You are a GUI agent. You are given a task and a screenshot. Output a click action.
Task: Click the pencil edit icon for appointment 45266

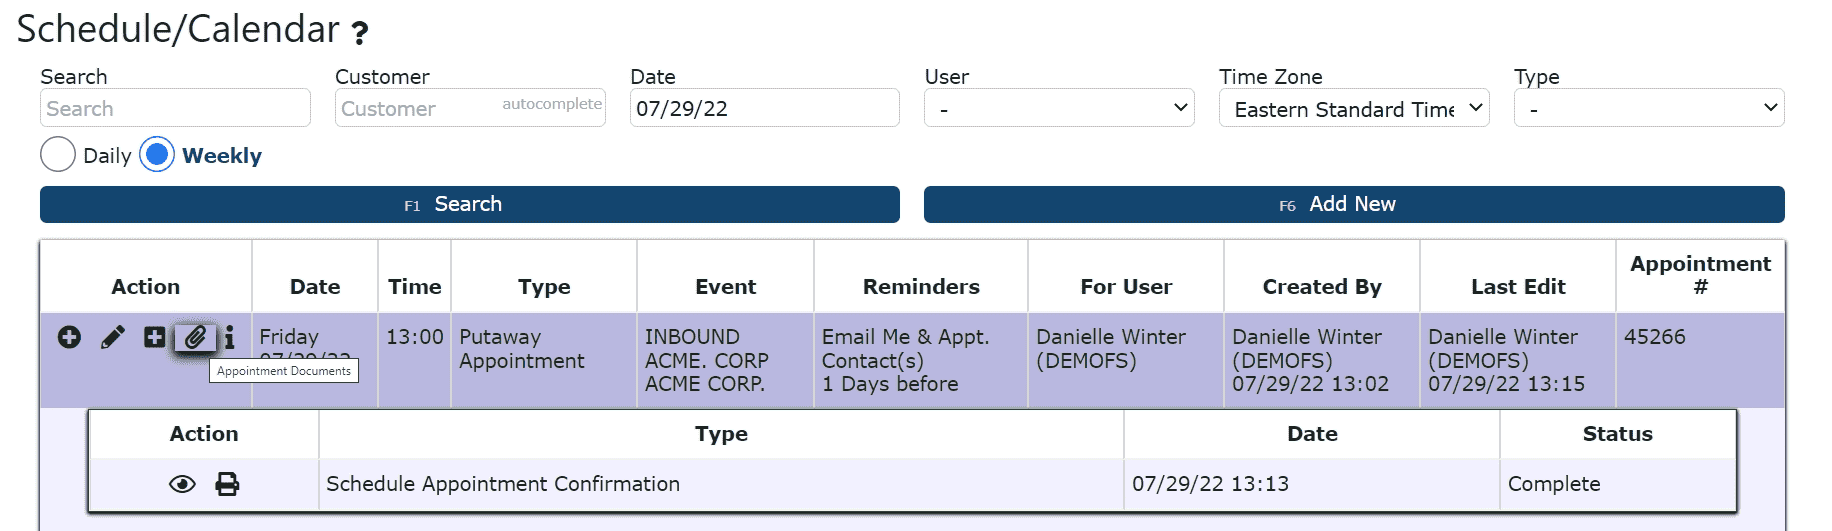[x=113, y=338]
